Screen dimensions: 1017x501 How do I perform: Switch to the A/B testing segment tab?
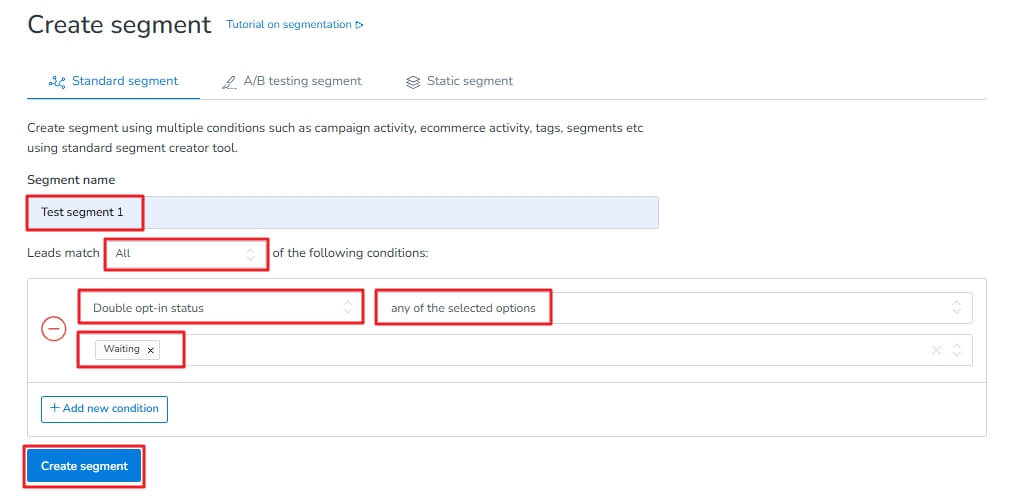pyautogui.click(x=302, y=81)
